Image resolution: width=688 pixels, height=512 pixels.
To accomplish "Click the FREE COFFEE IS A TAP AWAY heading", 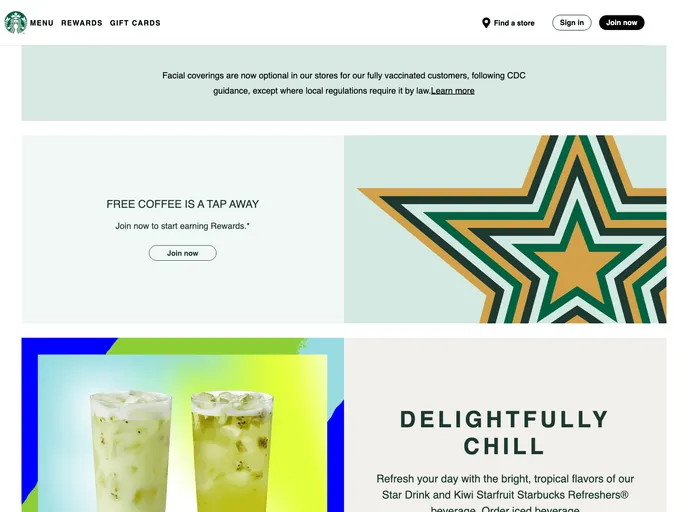I will coord(183,204).
